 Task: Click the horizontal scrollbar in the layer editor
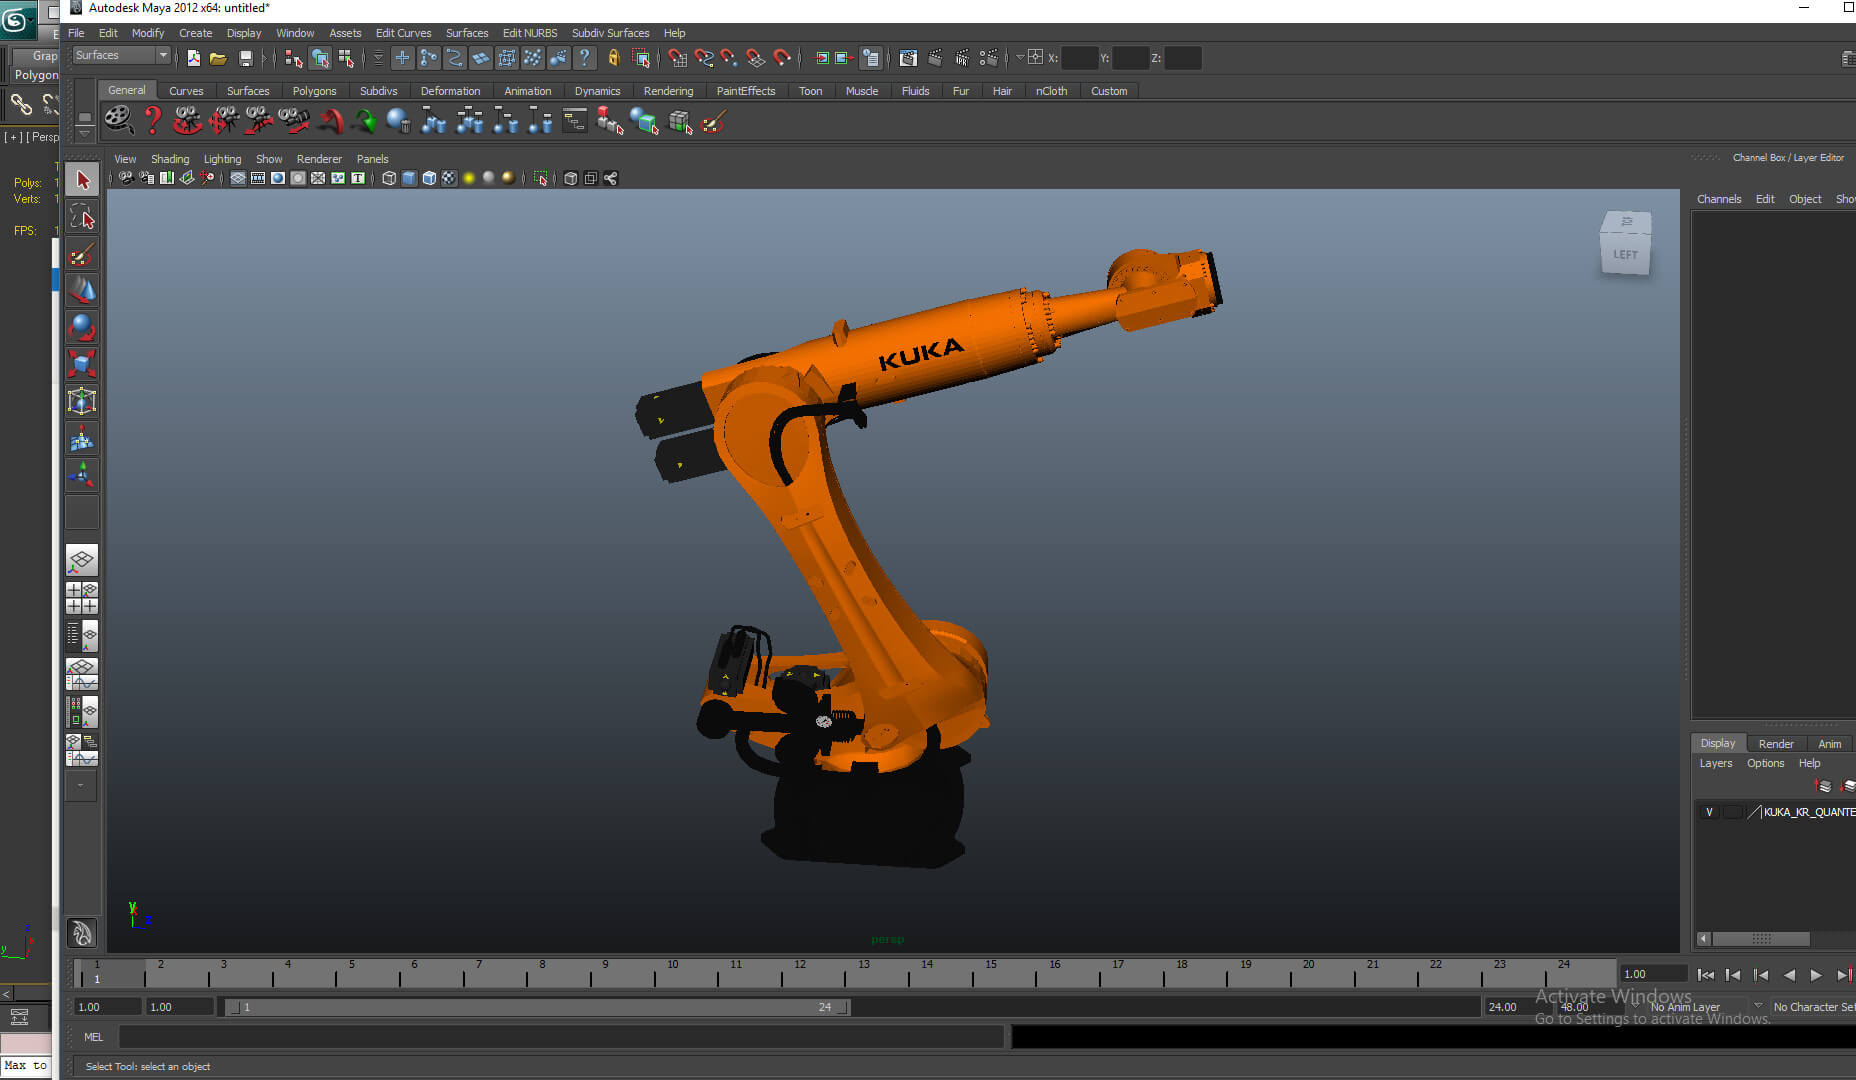(x=1761, y=939)
